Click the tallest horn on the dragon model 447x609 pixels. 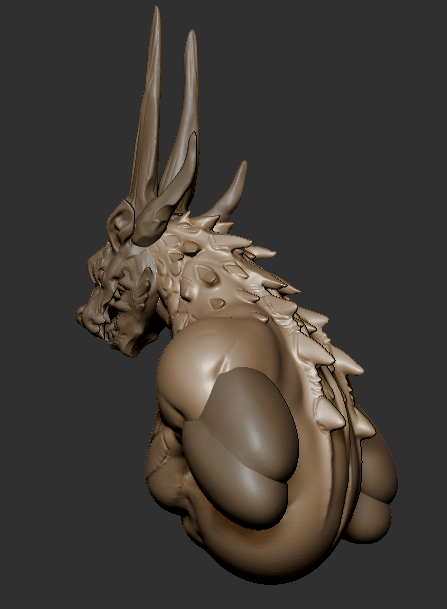click(x=147, y=109)
